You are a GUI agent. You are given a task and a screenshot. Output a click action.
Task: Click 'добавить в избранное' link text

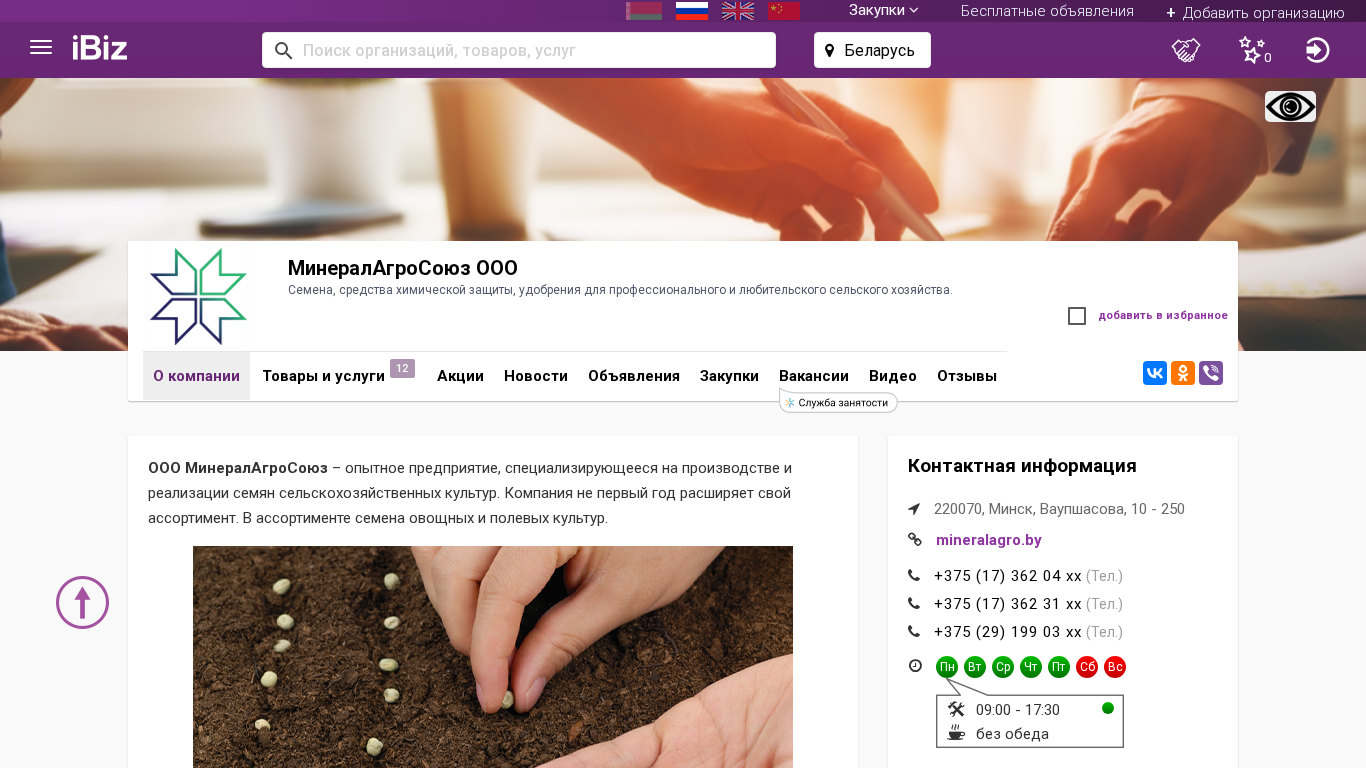[x=1163, y=316]
